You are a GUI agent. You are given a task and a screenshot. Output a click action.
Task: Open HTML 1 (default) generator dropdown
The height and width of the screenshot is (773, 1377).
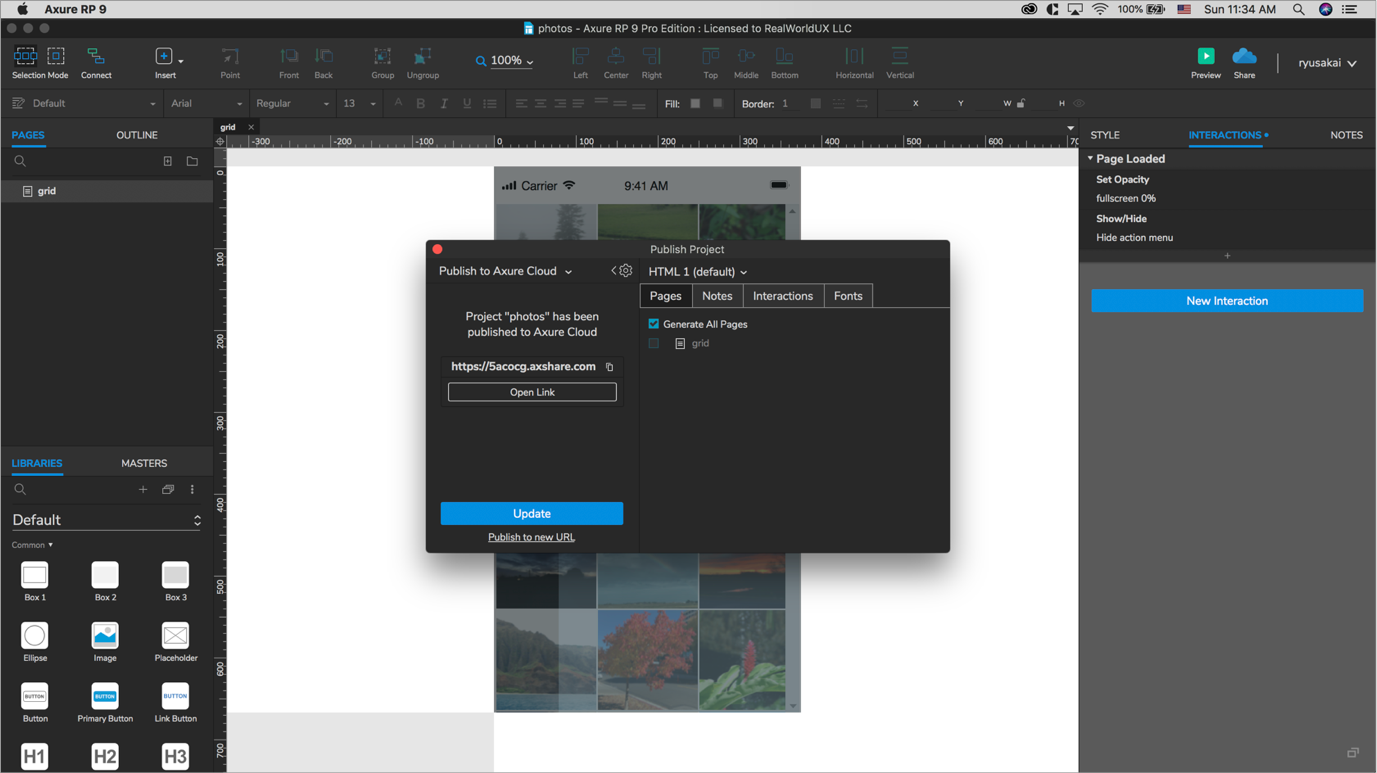697,272
